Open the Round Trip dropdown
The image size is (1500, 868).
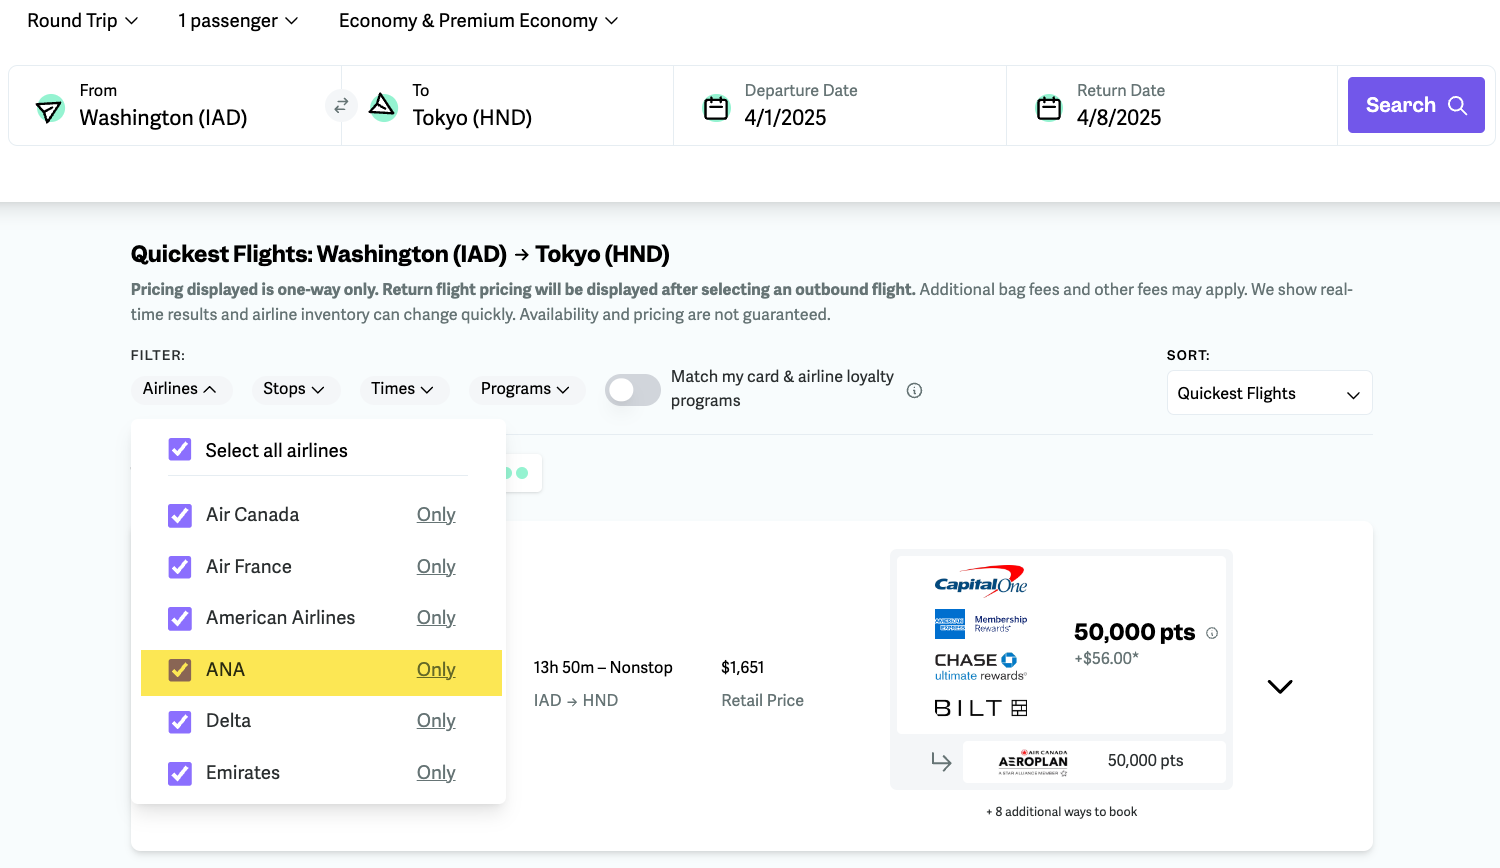click(x=83, y=21)
